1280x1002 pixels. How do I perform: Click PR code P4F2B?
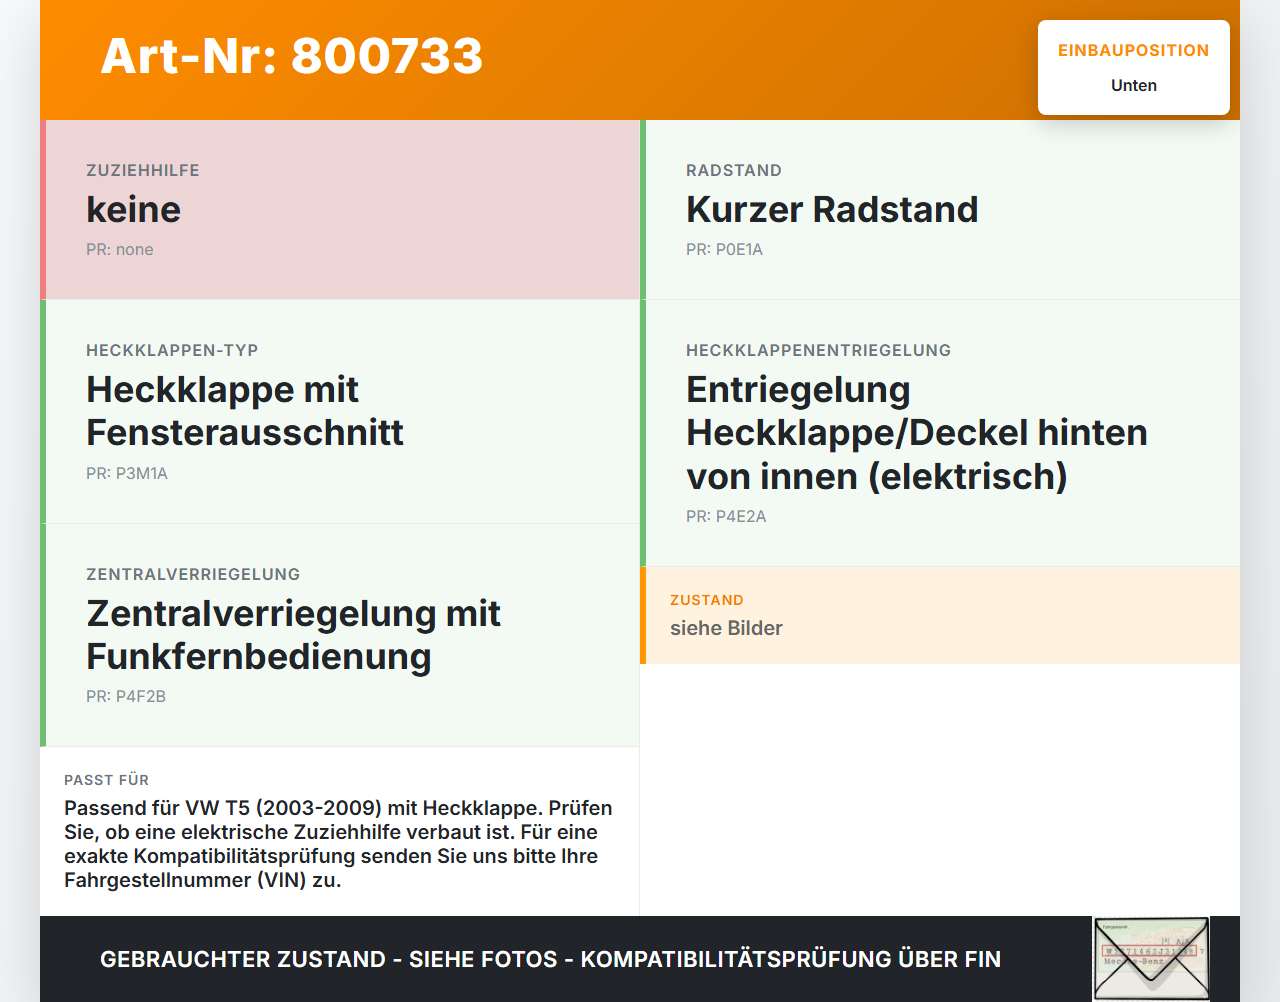(x=126, y=697)
